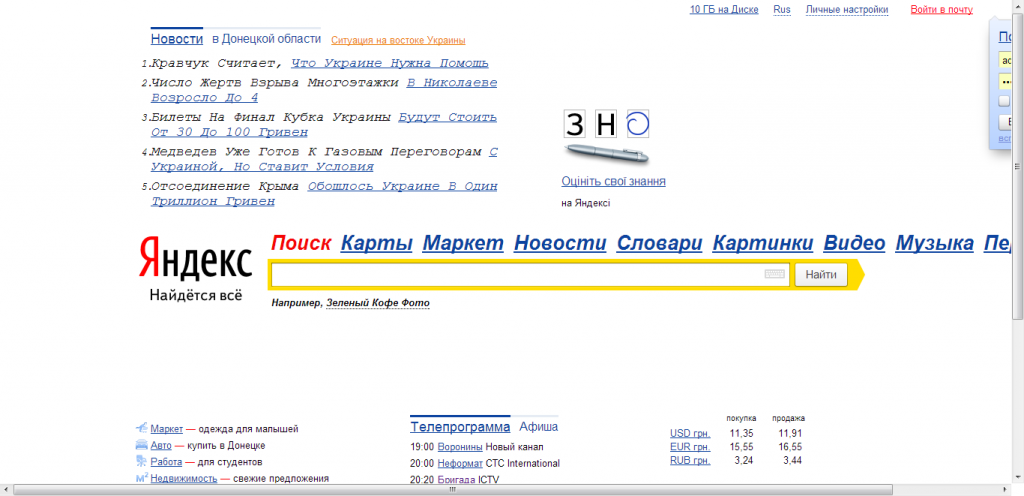Click the Найти search button
Image resolution: width=1024 pixels, height=496 pixels.
[x=821, y=275]
